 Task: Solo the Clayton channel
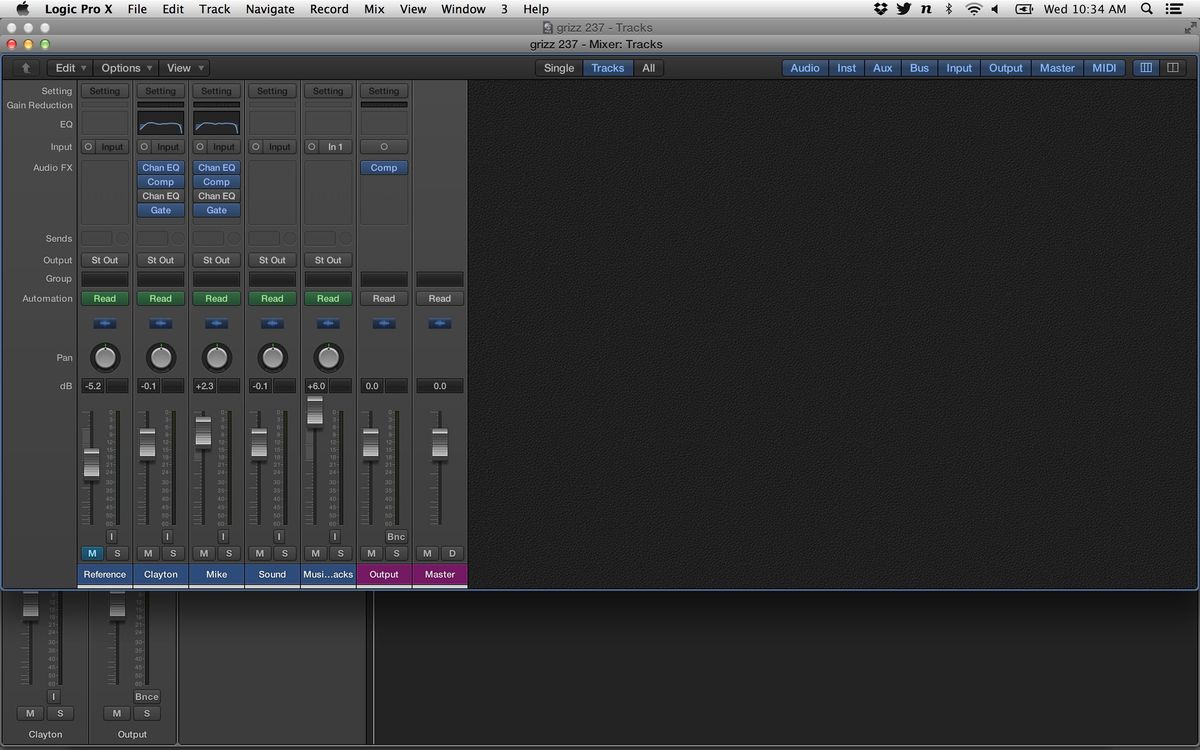pyautogui.click(x=172, y=553)
